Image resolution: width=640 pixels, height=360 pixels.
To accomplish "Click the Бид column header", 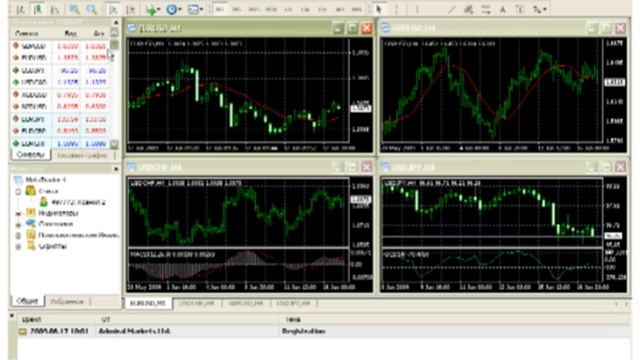I will [x=70, y=33].
